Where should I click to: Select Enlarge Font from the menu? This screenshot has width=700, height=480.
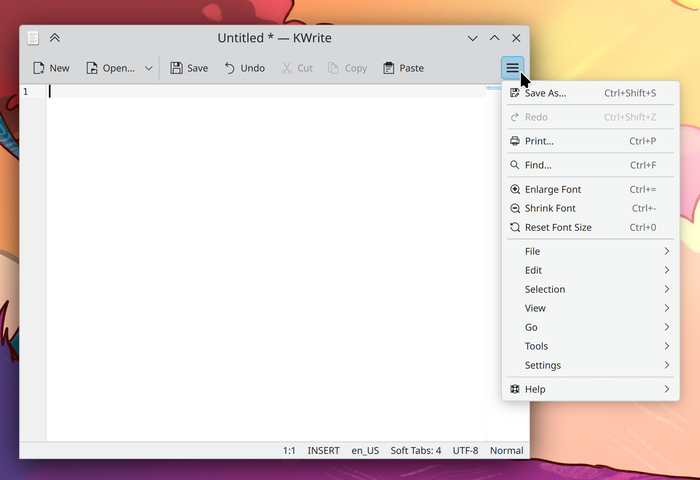point(552,189)
